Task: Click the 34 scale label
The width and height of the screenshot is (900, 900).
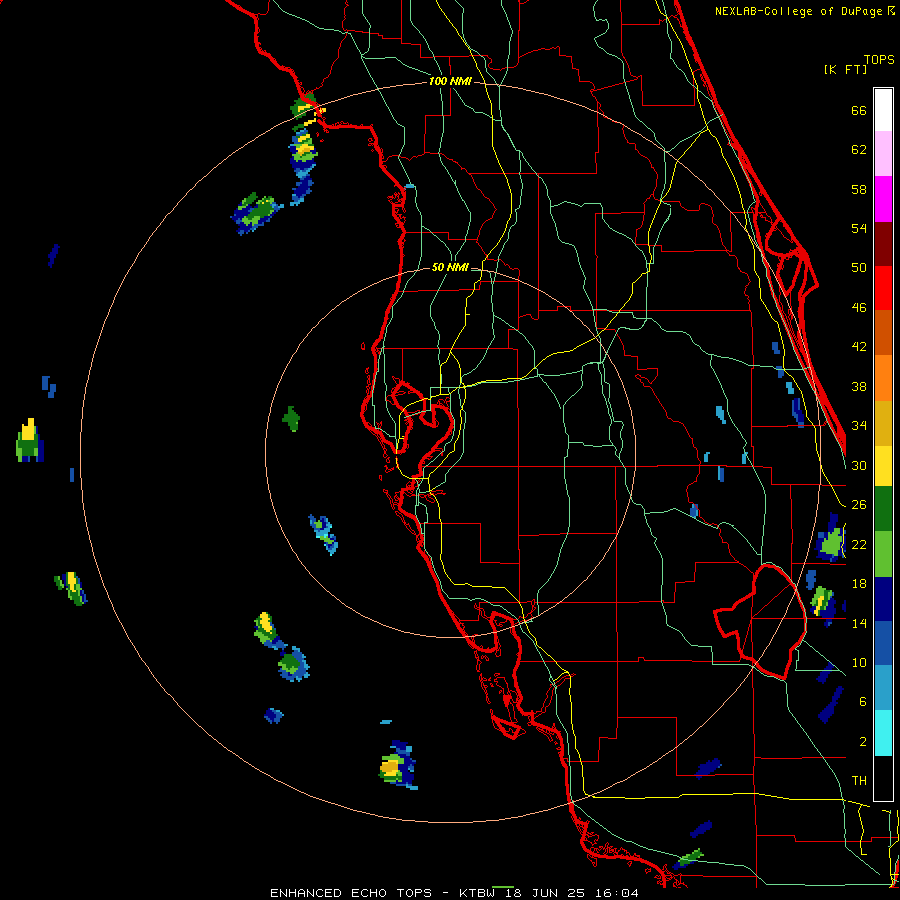Action: (x=859, y=425)
